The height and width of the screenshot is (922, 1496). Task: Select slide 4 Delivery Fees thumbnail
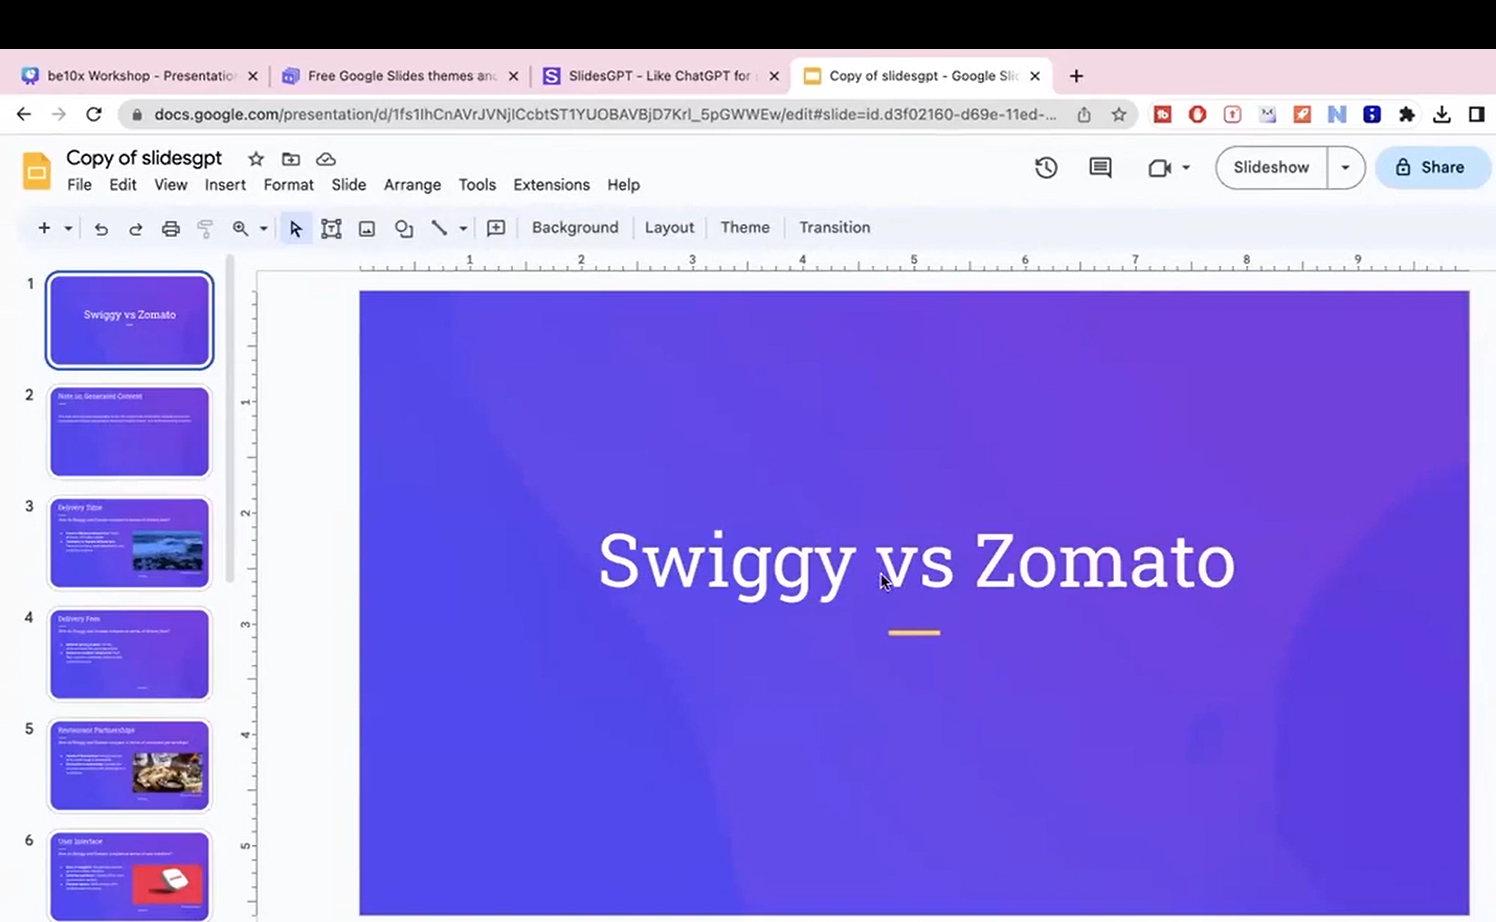click(x=130, y=654)
